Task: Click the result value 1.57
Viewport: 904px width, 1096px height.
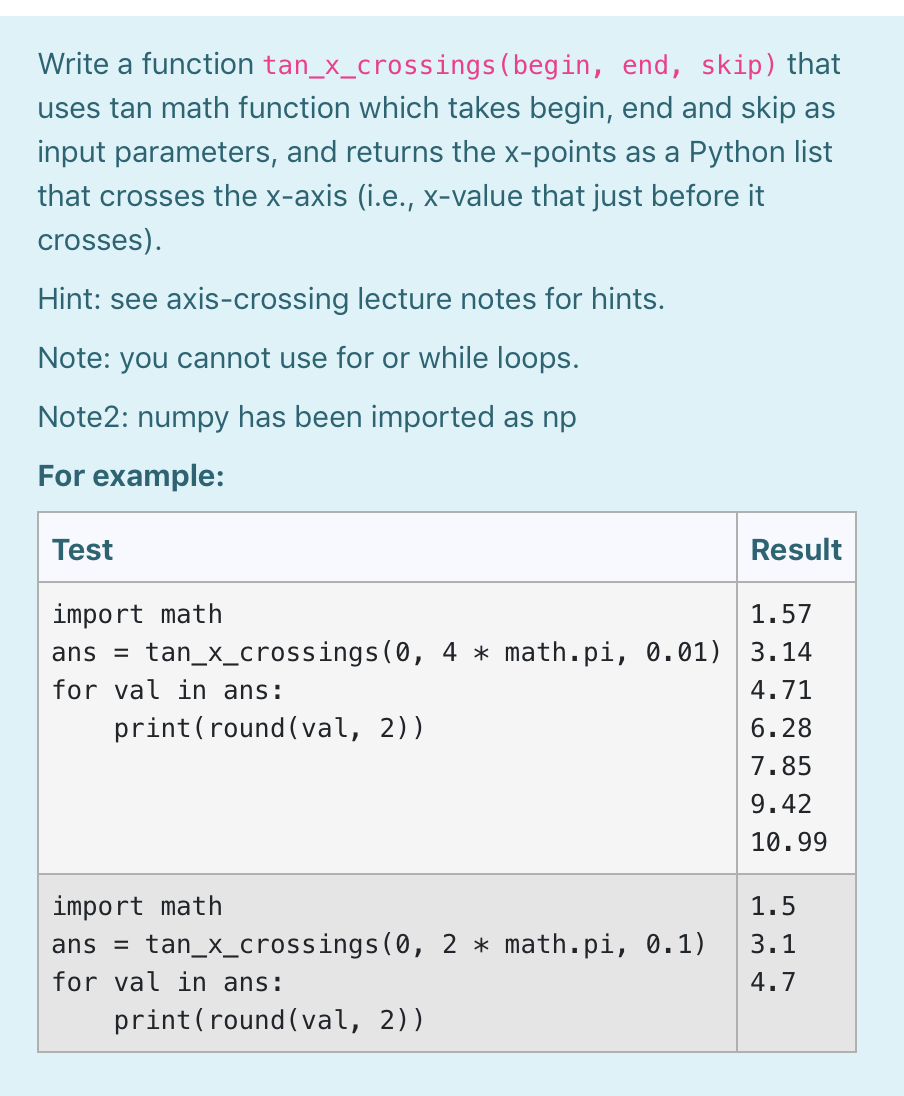Action: [x=781, y=614]
